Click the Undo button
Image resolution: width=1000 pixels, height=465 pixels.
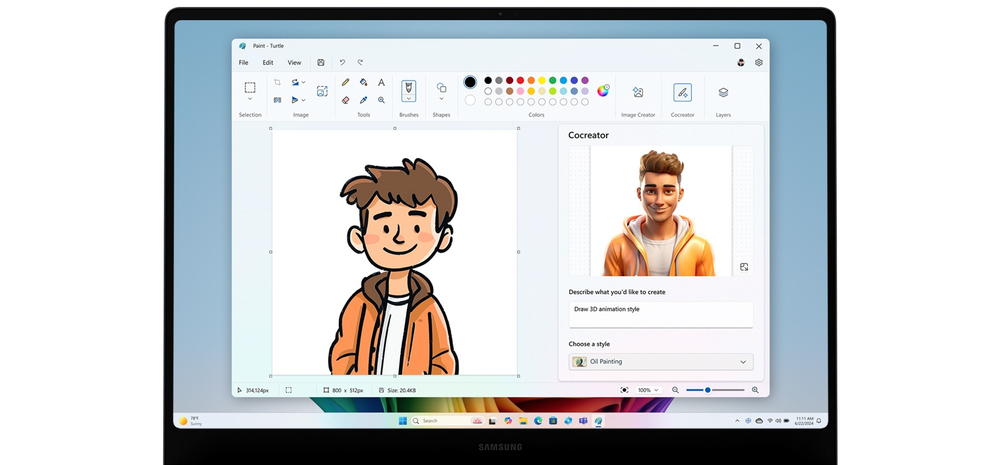(342, 63)
